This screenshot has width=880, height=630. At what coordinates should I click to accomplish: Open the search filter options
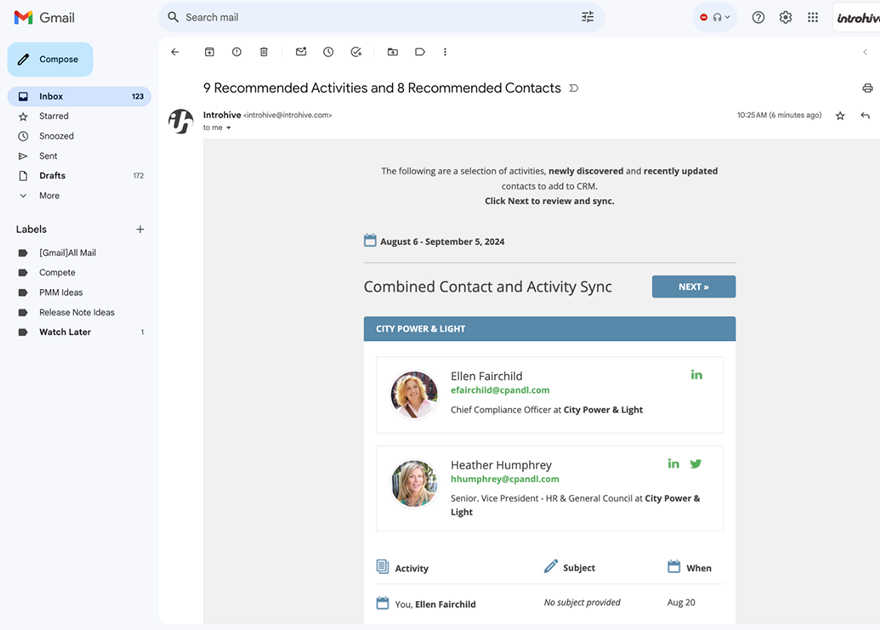[x=587, y=17]
